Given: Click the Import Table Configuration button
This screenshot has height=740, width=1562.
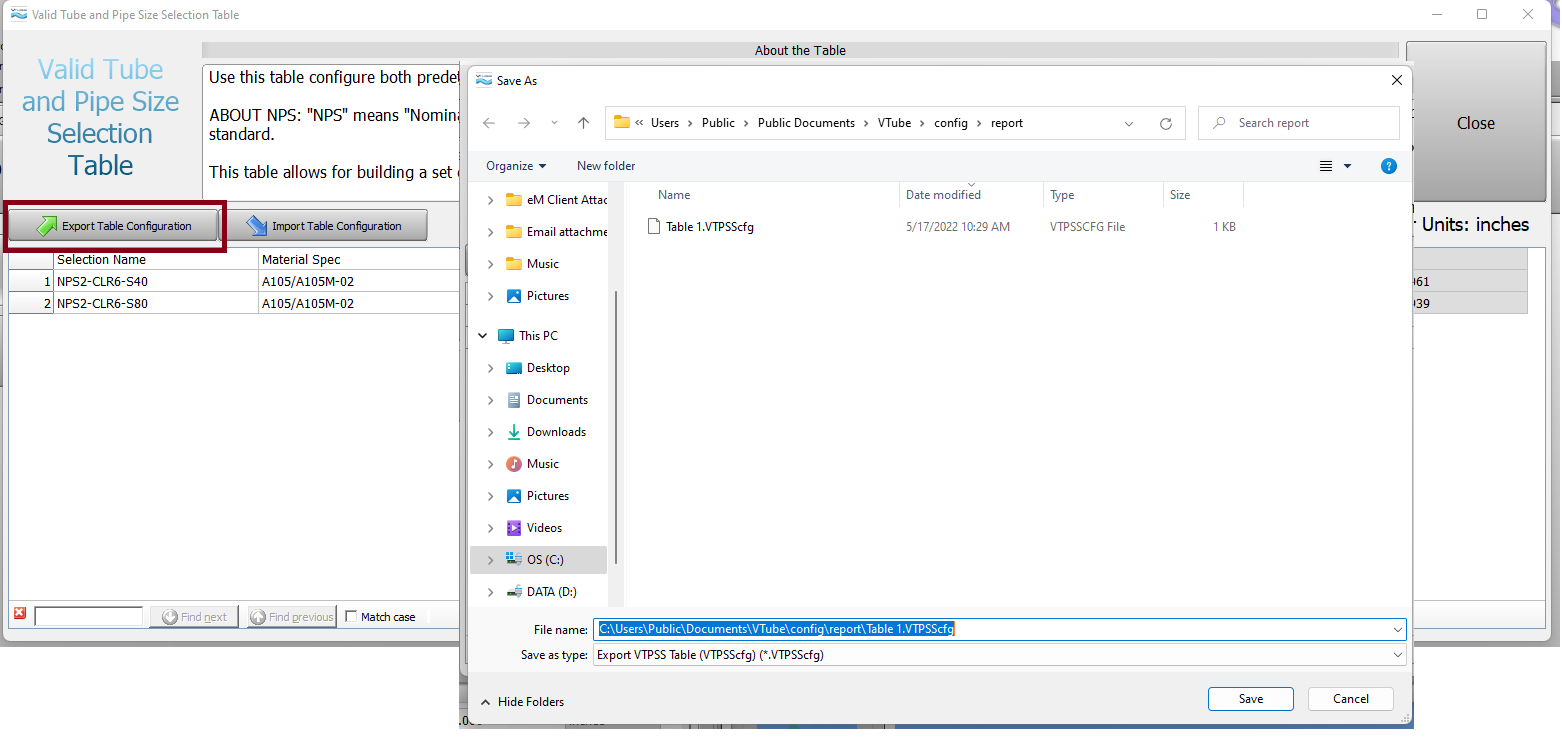Looking at the screenshot, I should [324, 226].
